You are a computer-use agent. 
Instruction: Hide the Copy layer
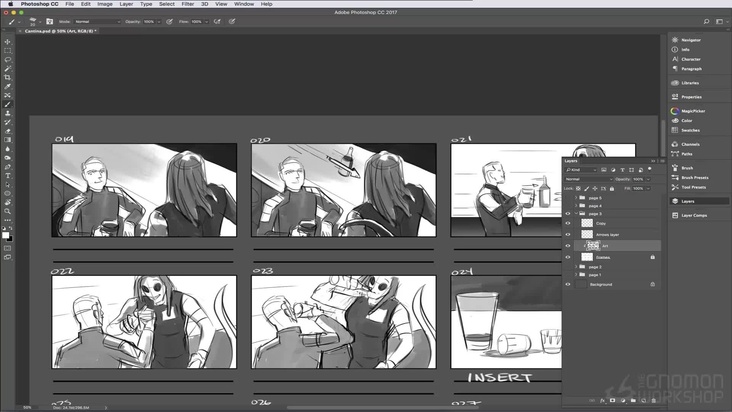coord(568,223)
